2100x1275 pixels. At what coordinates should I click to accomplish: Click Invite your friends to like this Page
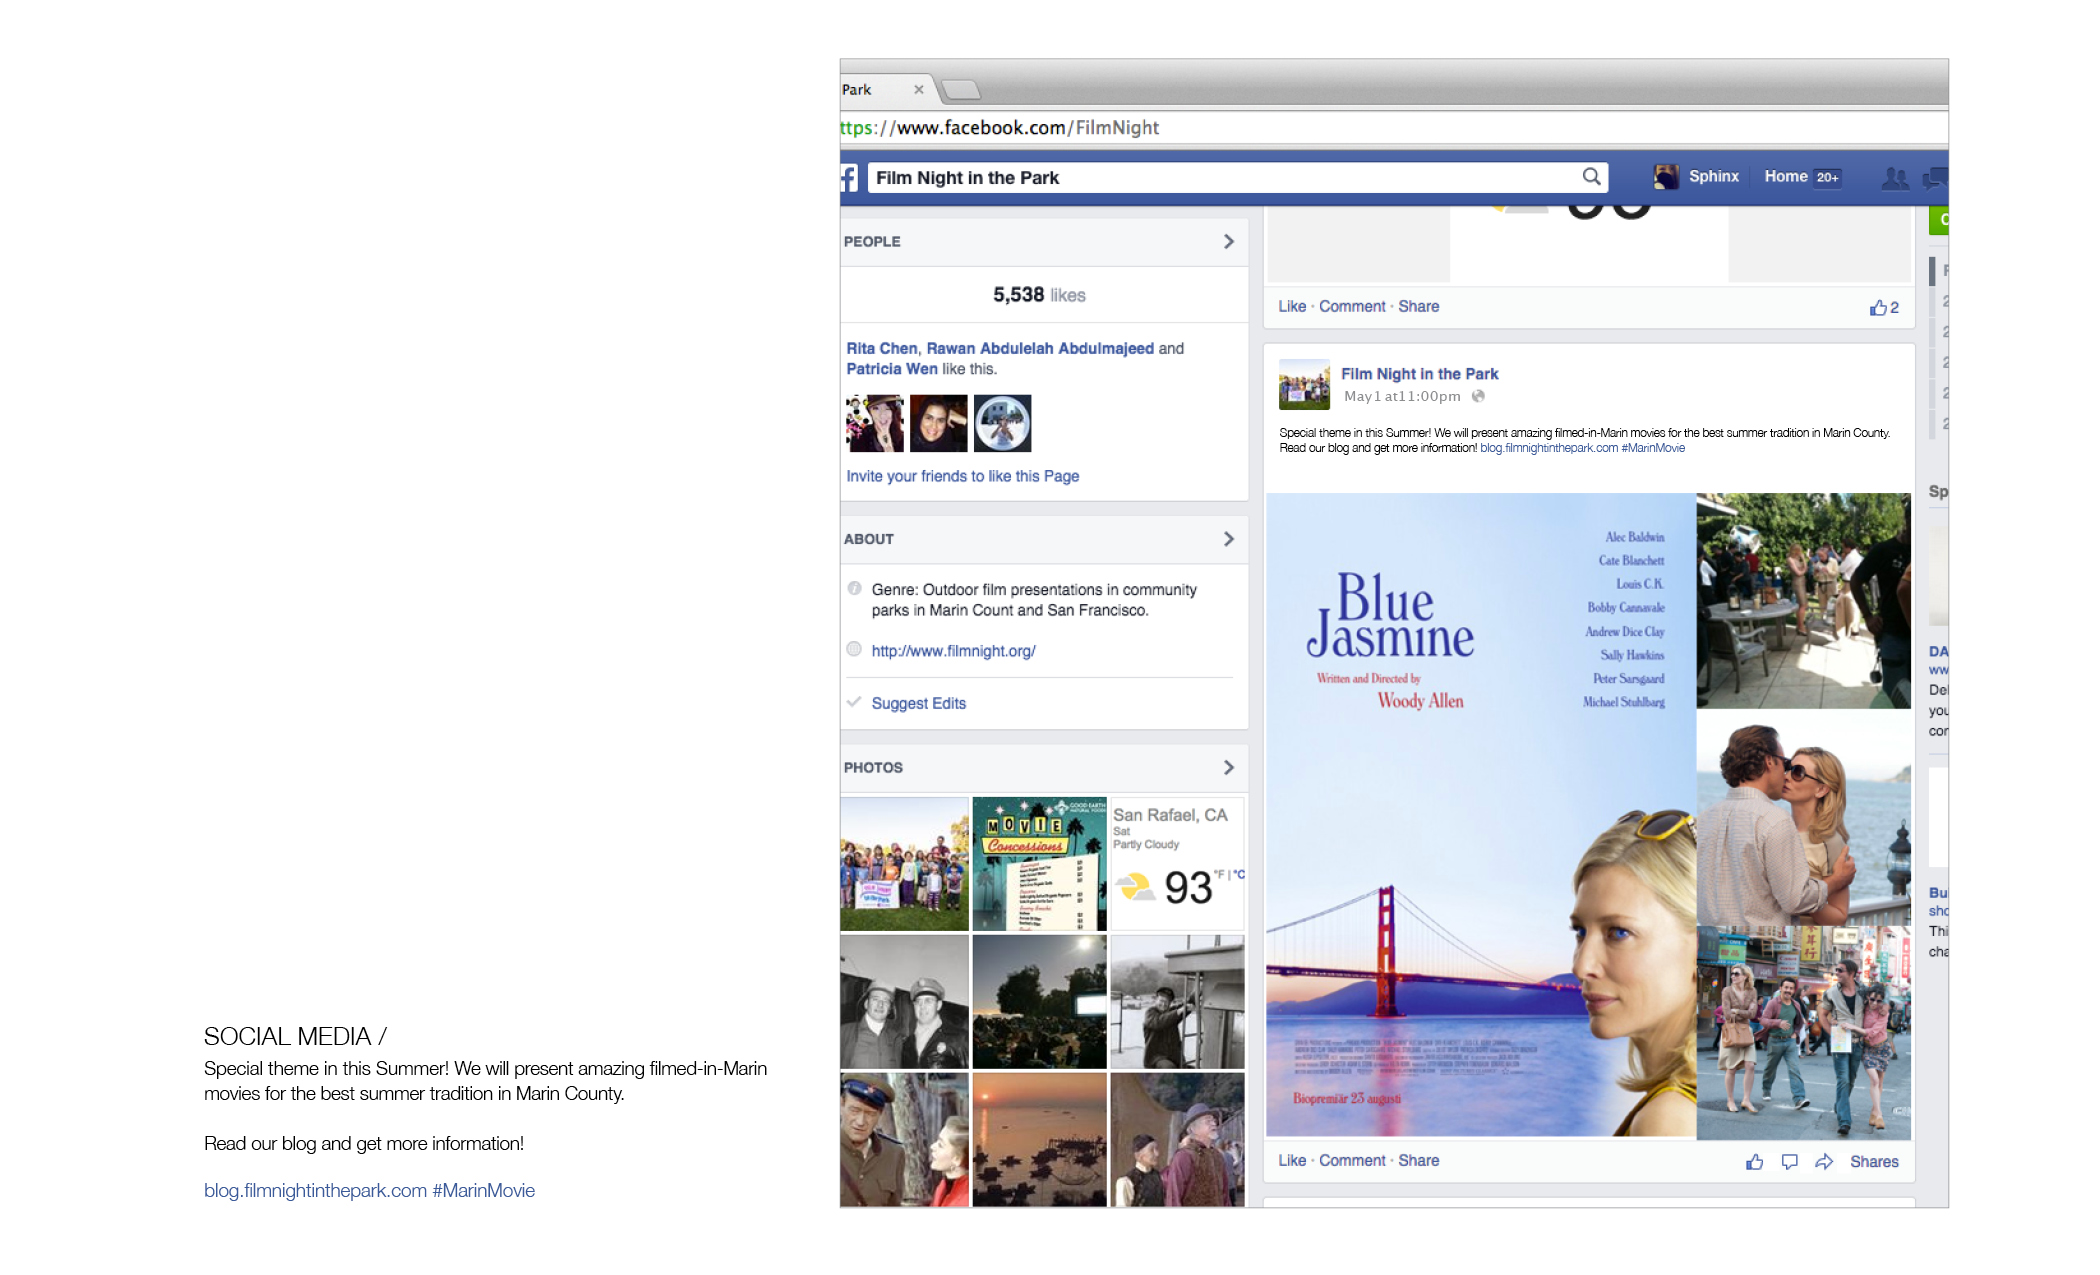coord(962,476)
